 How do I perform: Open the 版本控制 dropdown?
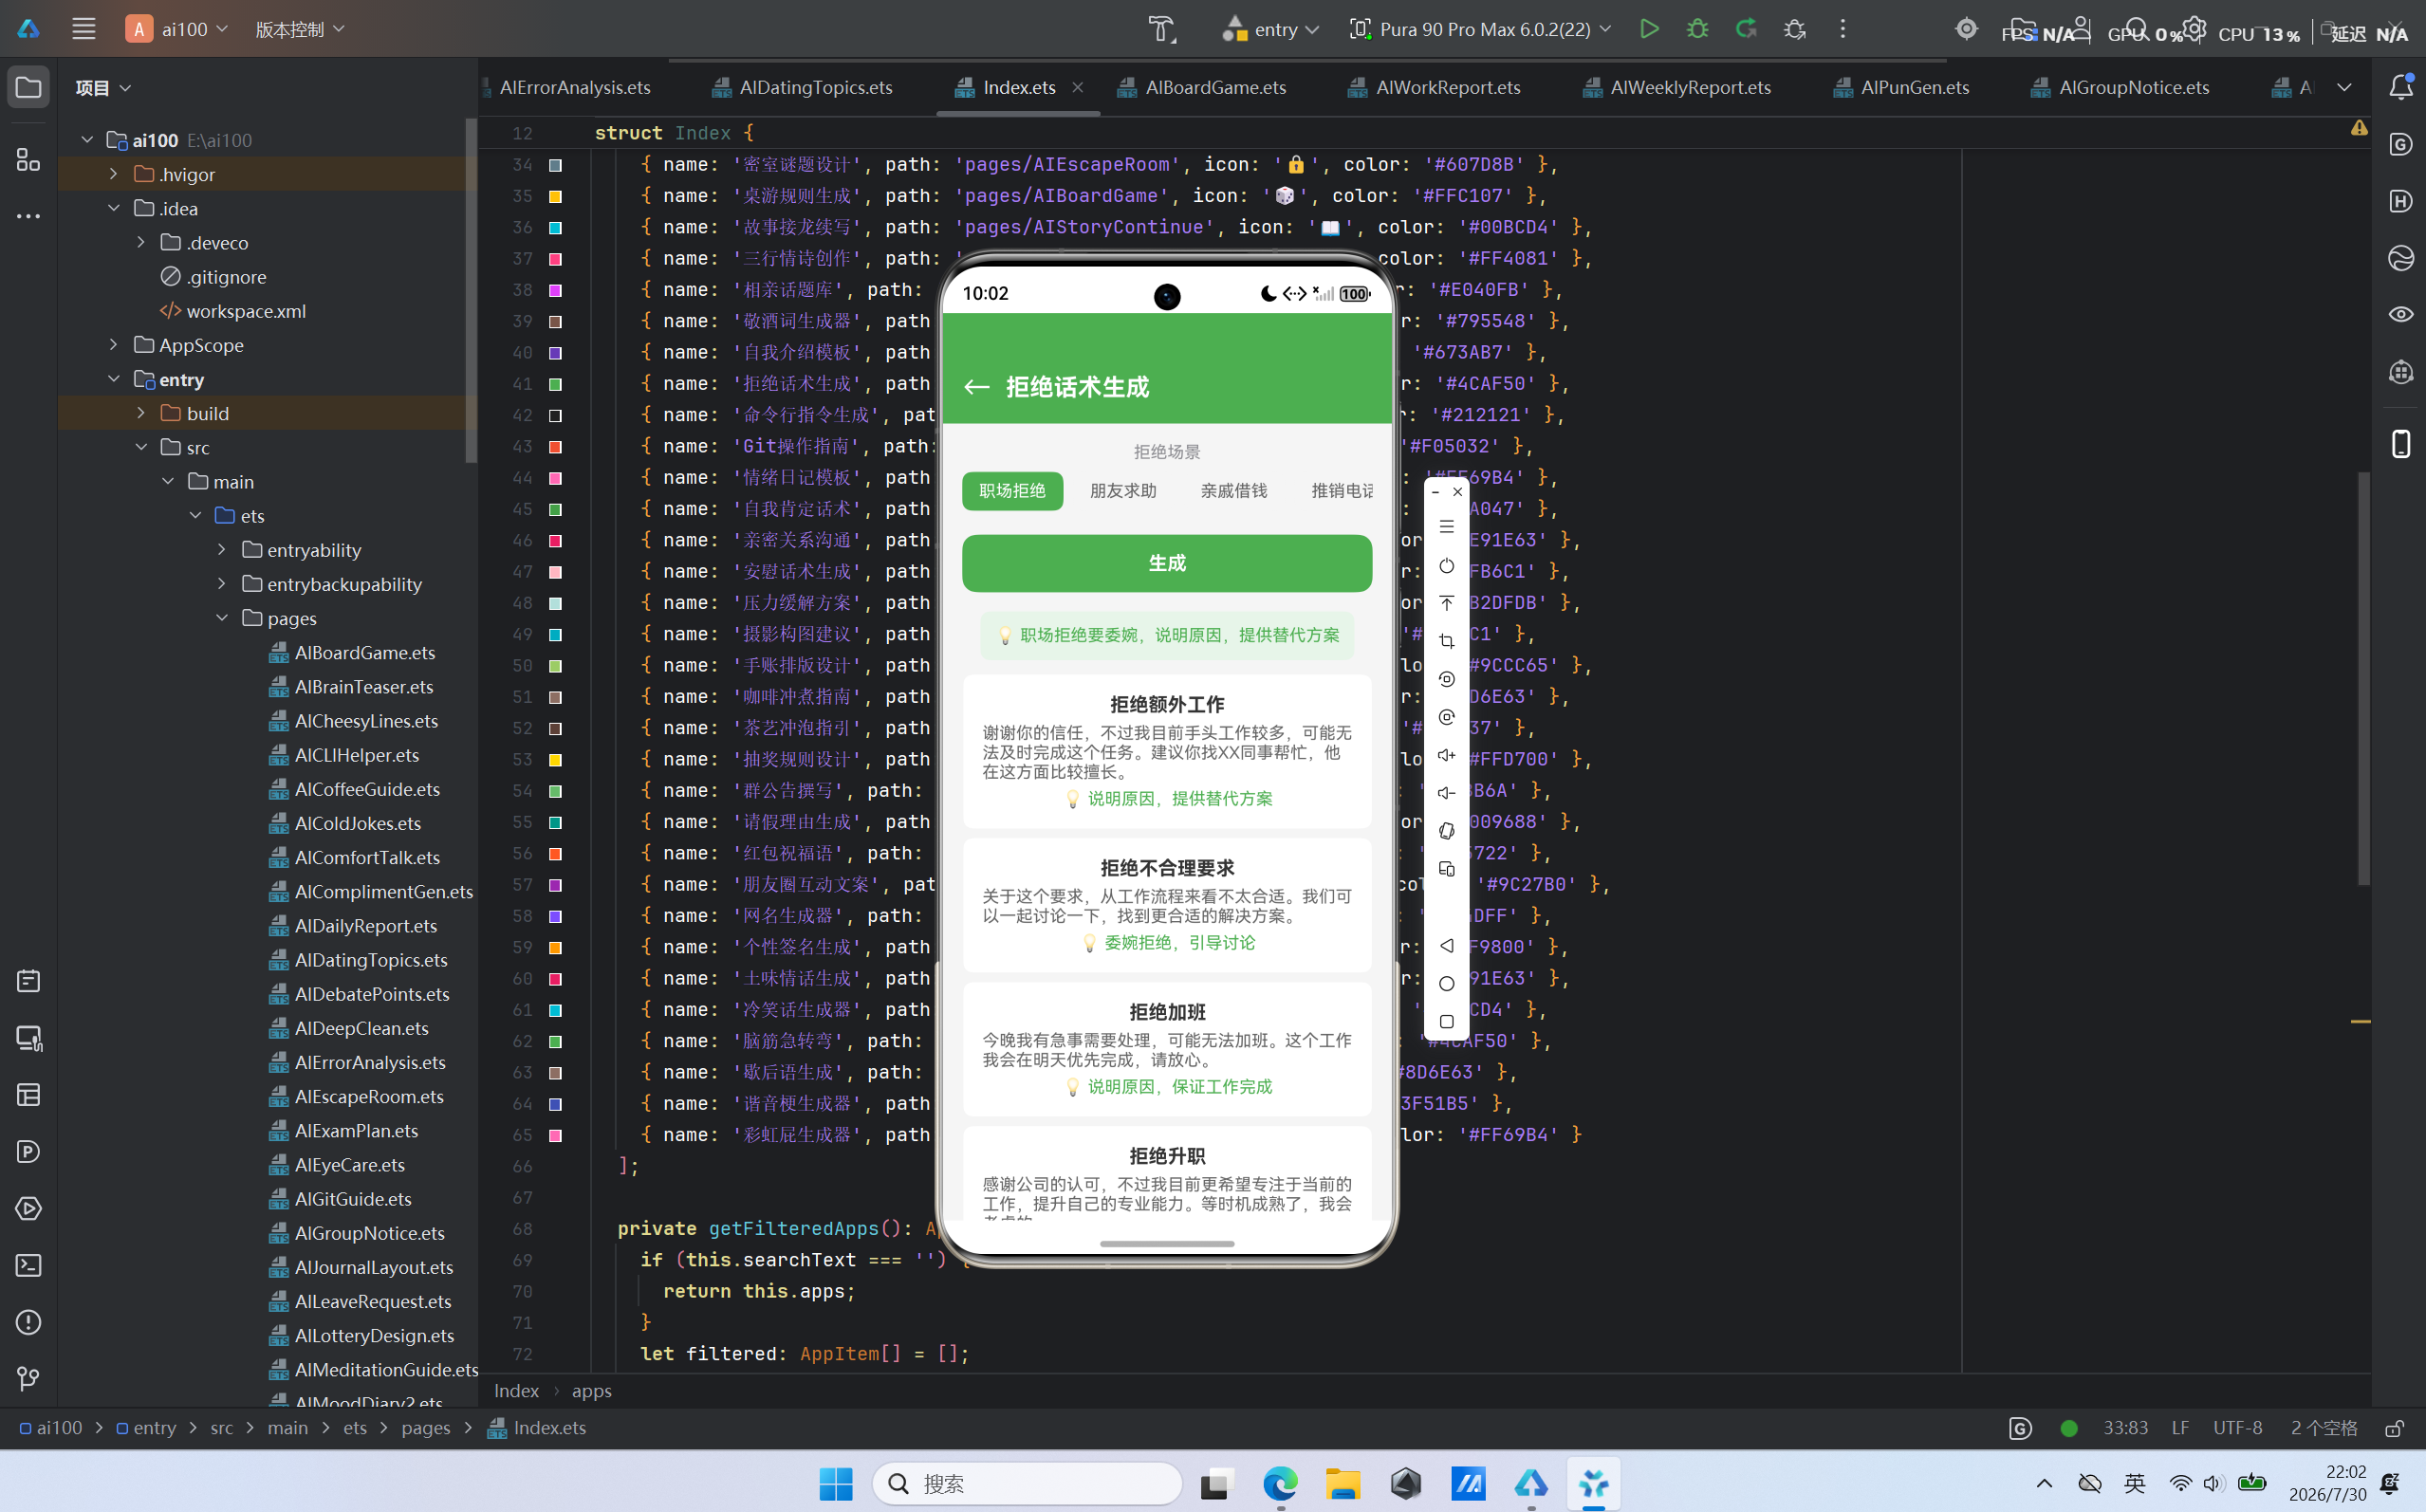coord(300,29)
